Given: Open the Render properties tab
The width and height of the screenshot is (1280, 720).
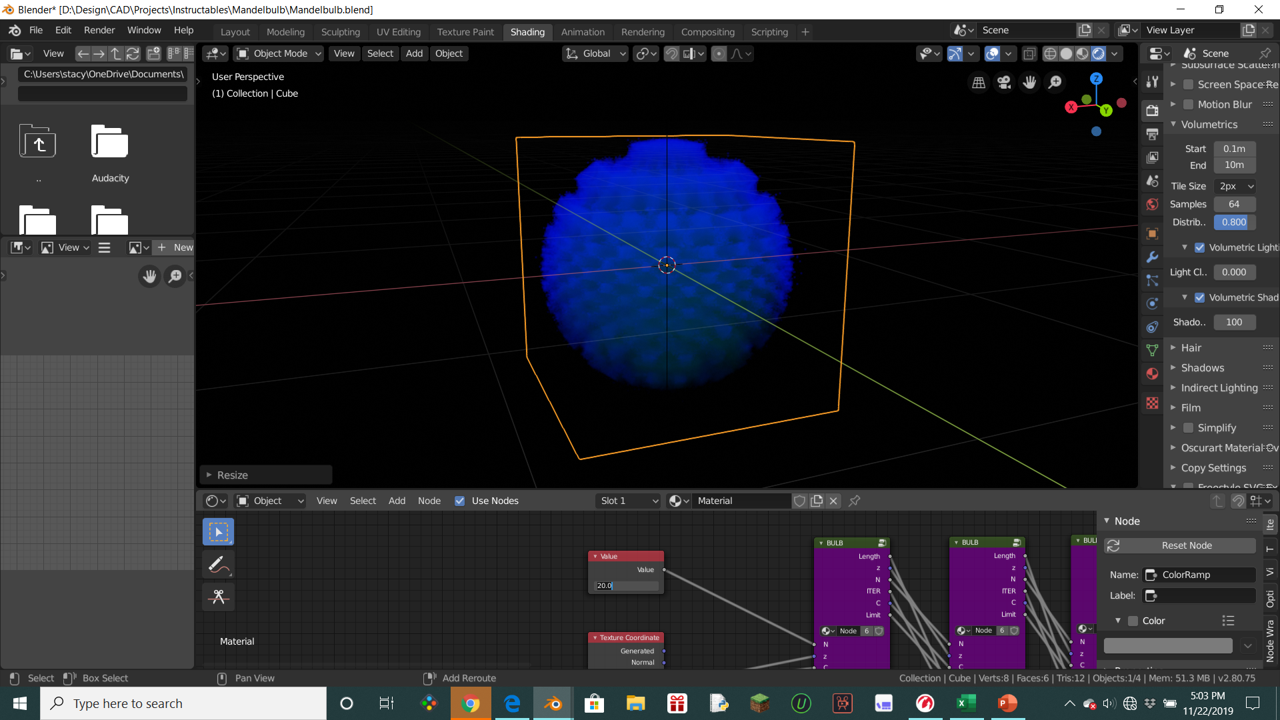Looking at the screenshot, I should [1152, 109].
